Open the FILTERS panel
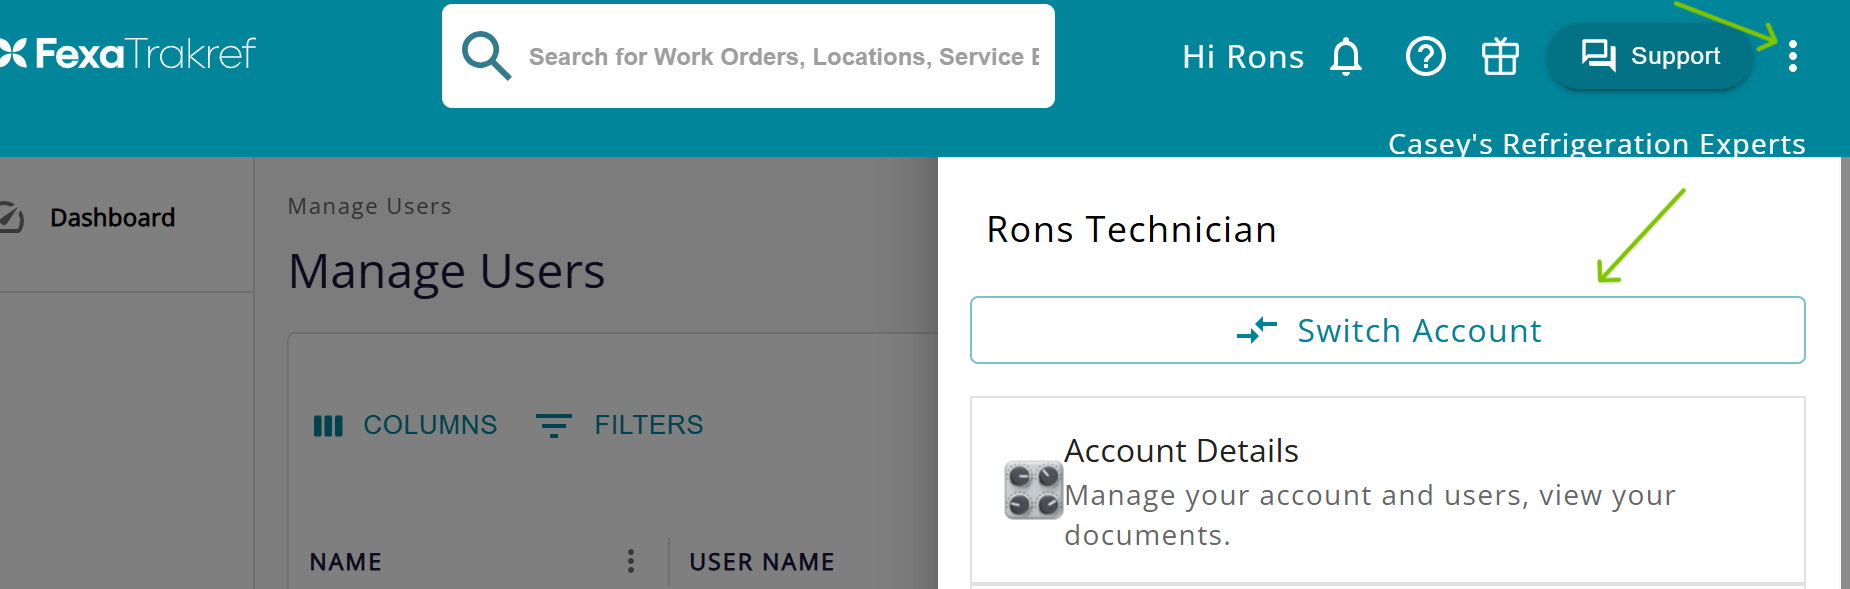Viewport: 1850px width, 589px height. (619, 425)
